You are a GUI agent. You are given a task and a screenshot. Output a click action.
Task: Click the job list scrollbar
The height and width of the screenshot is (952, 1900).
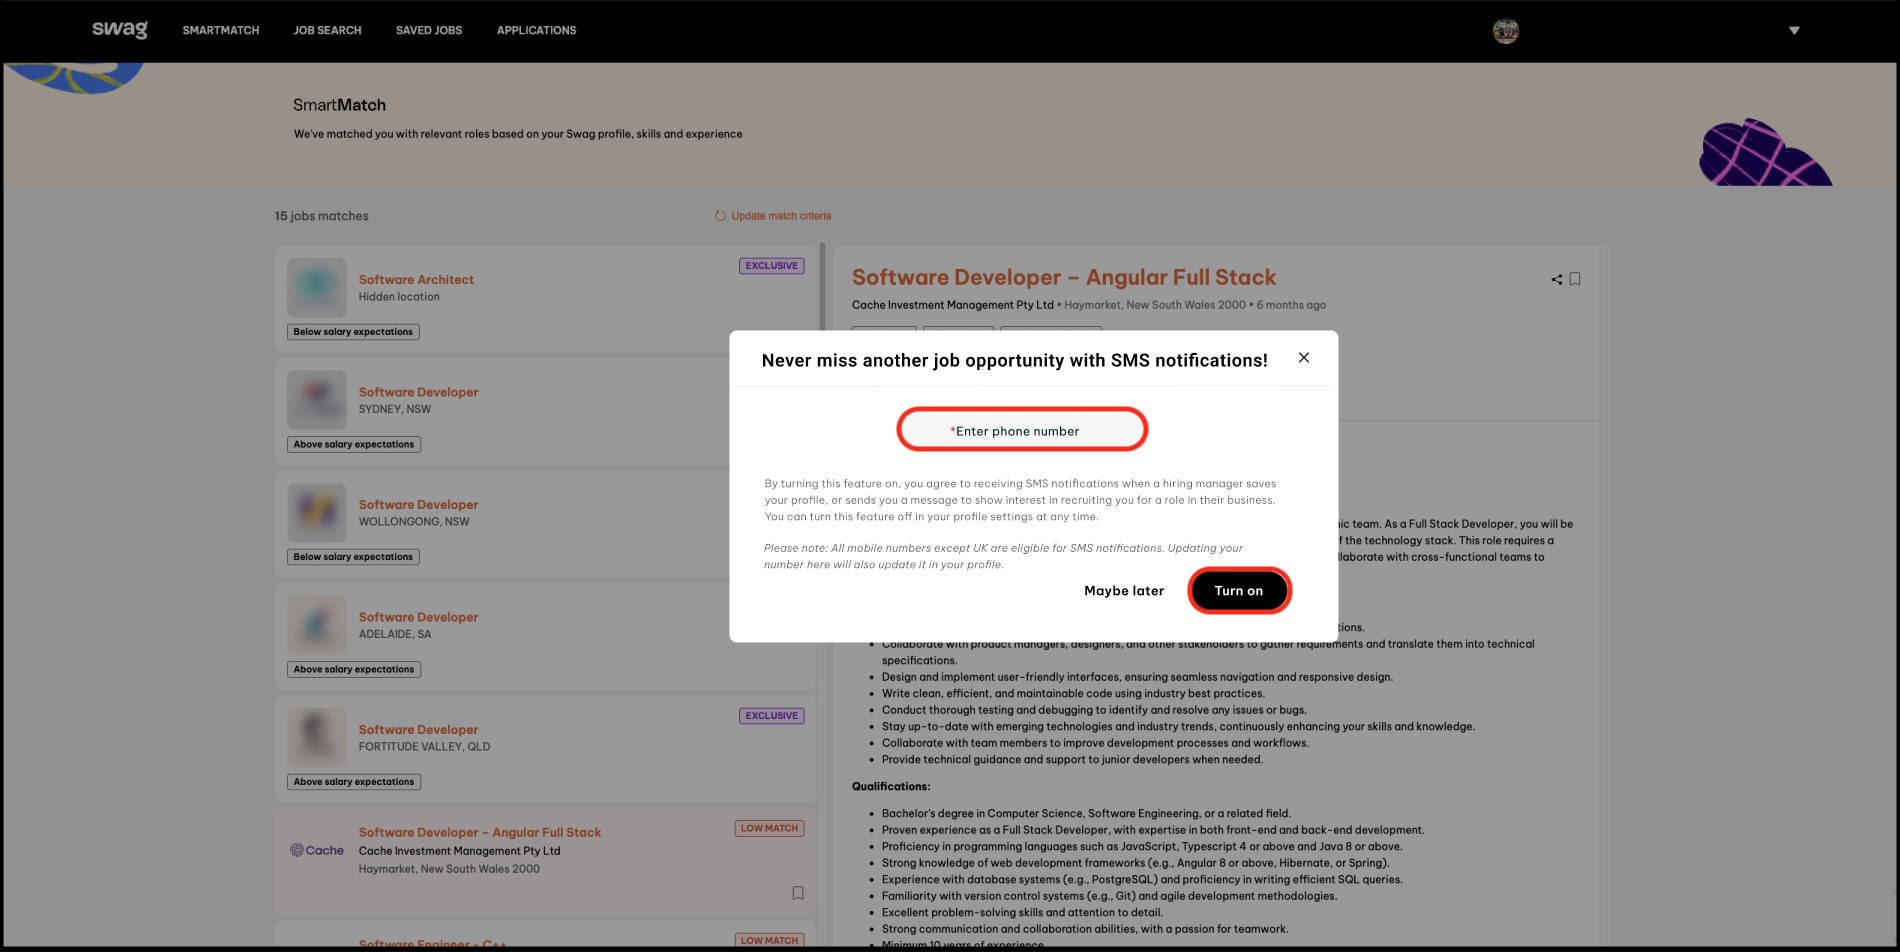pyautogui.click(x=823, y=290)
